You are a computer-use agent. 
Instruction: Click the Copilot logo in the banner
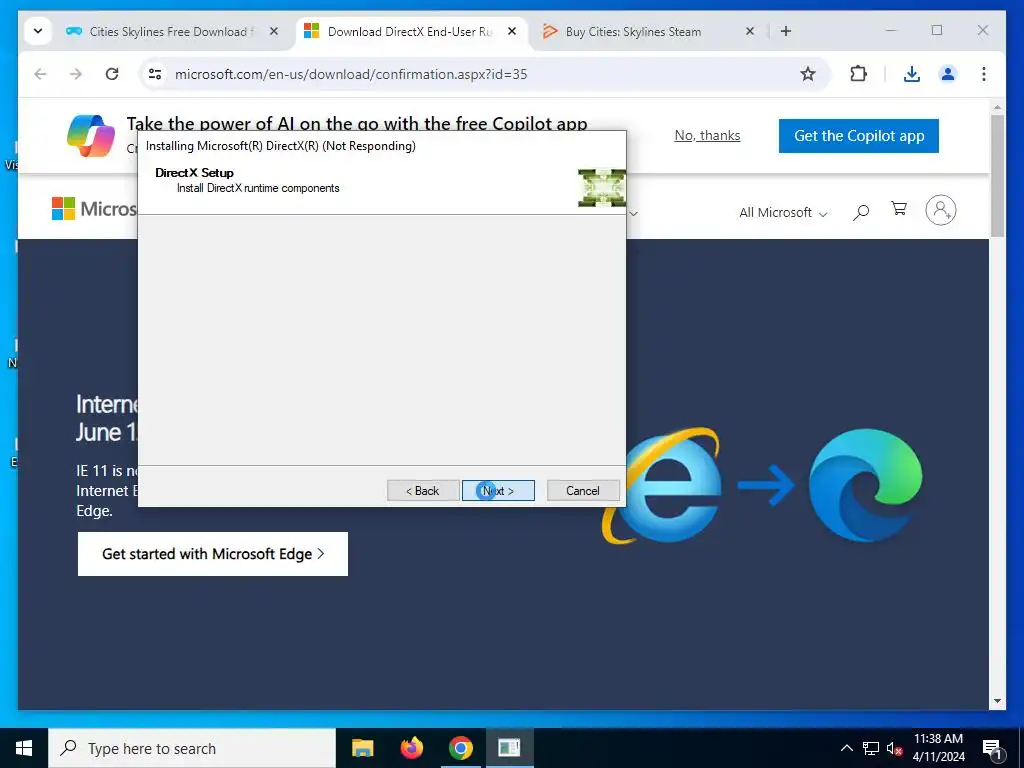91,136
